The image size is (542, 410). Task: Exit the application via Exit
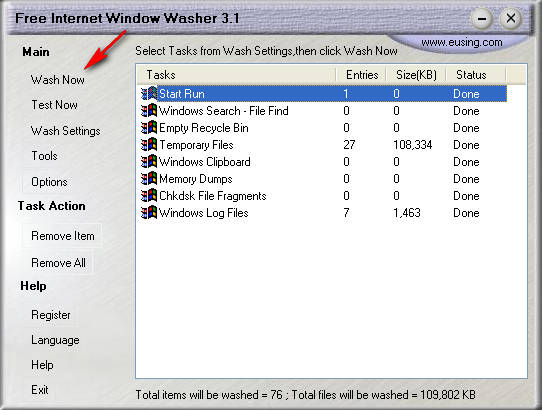[40, 390]
